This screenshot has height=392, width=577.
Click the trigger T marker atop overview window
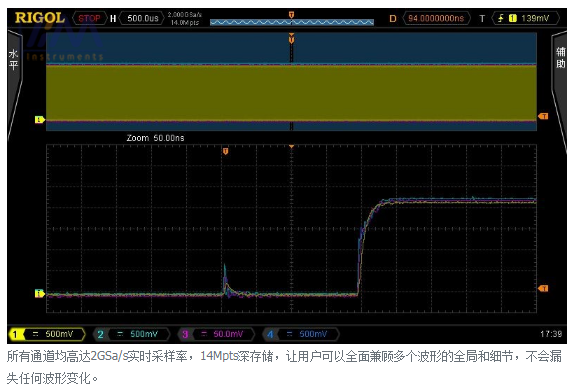pyautogui.click(x=291, y=38)
